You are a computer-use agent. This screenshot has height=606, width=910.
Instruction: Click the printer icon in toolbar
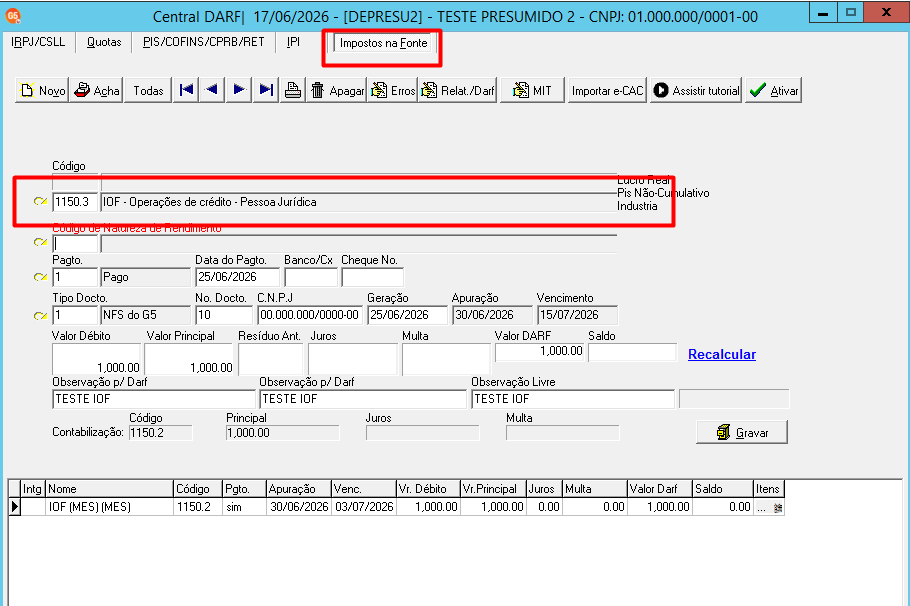point(292,90)
